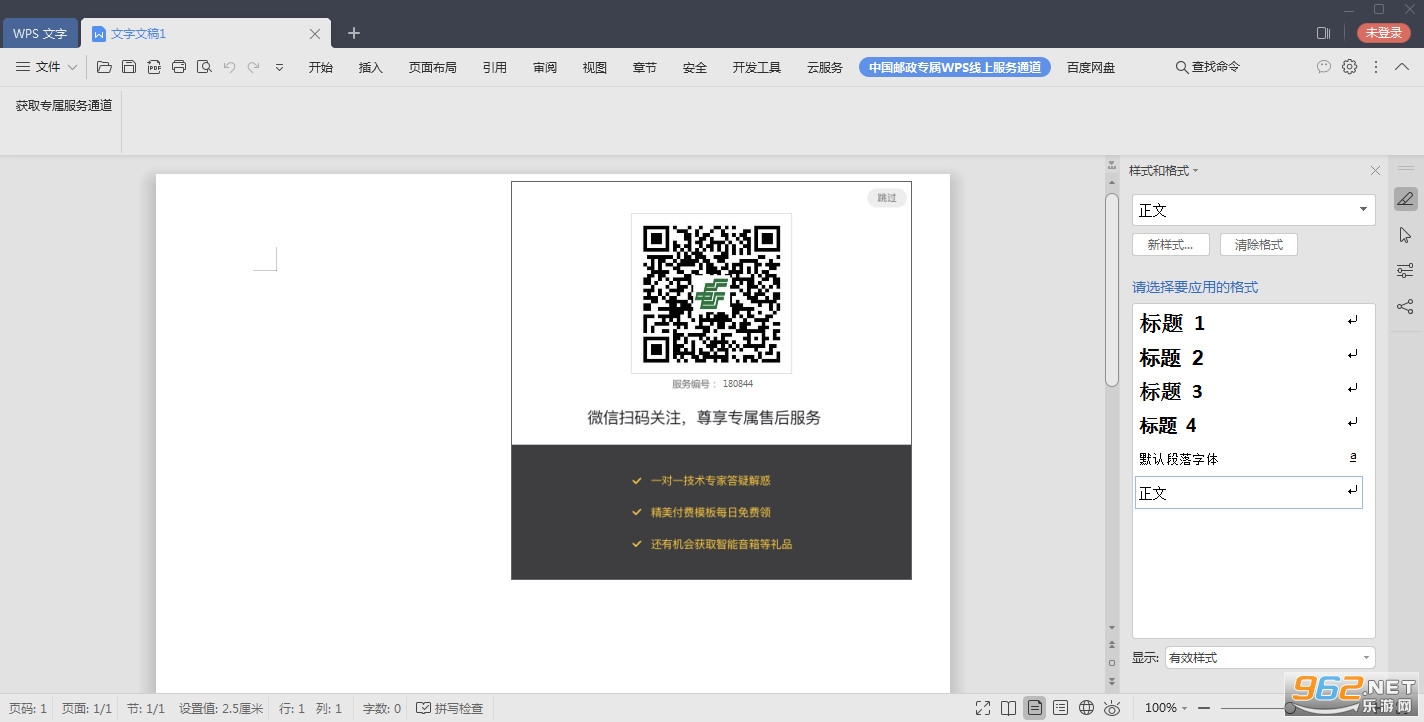Print the document with the printer icon

179,67
